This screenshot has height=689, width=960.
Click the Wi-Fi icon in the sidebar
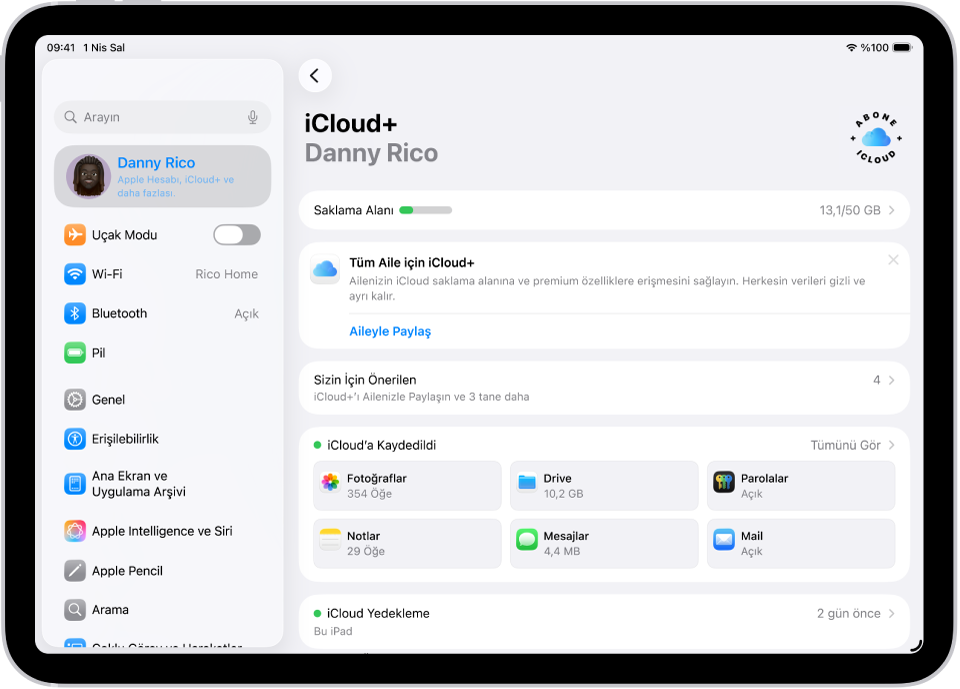(x=75, y=273)
